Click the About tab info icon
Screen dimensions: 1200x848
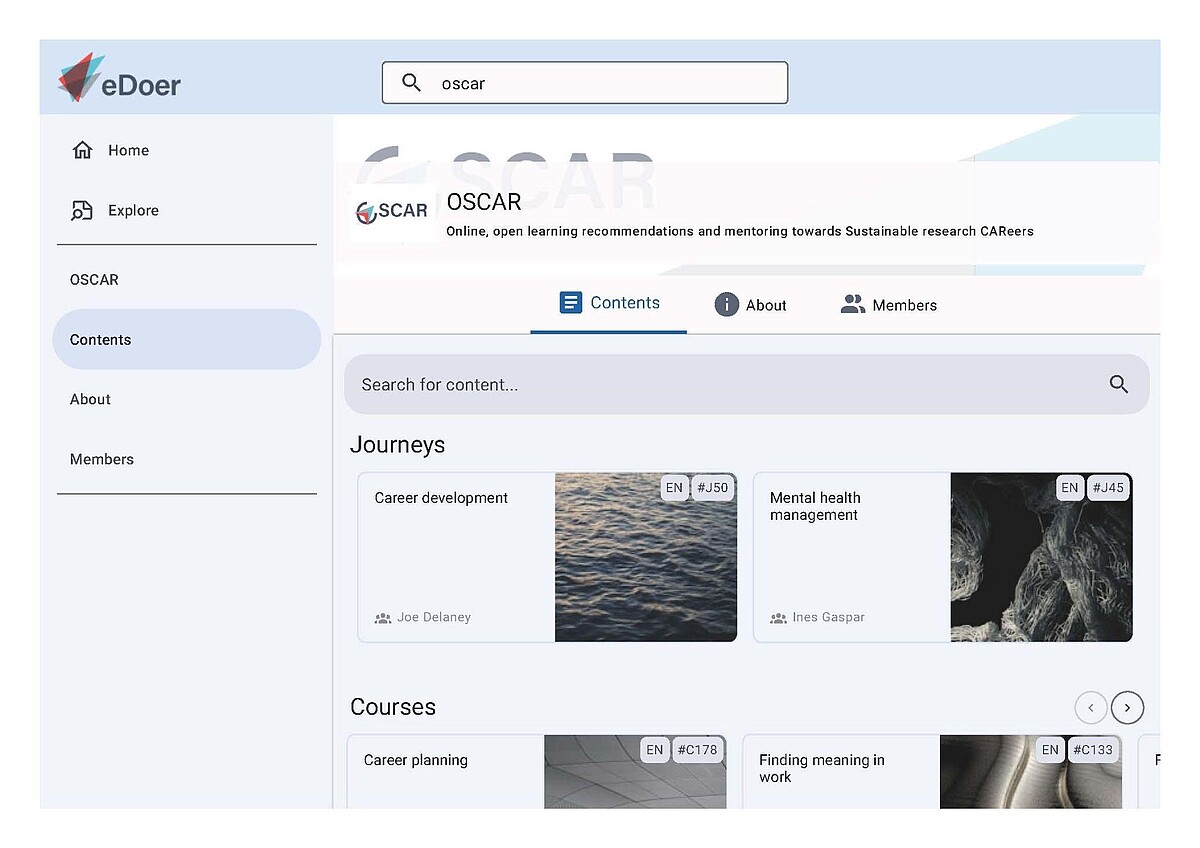click(726, 305)
